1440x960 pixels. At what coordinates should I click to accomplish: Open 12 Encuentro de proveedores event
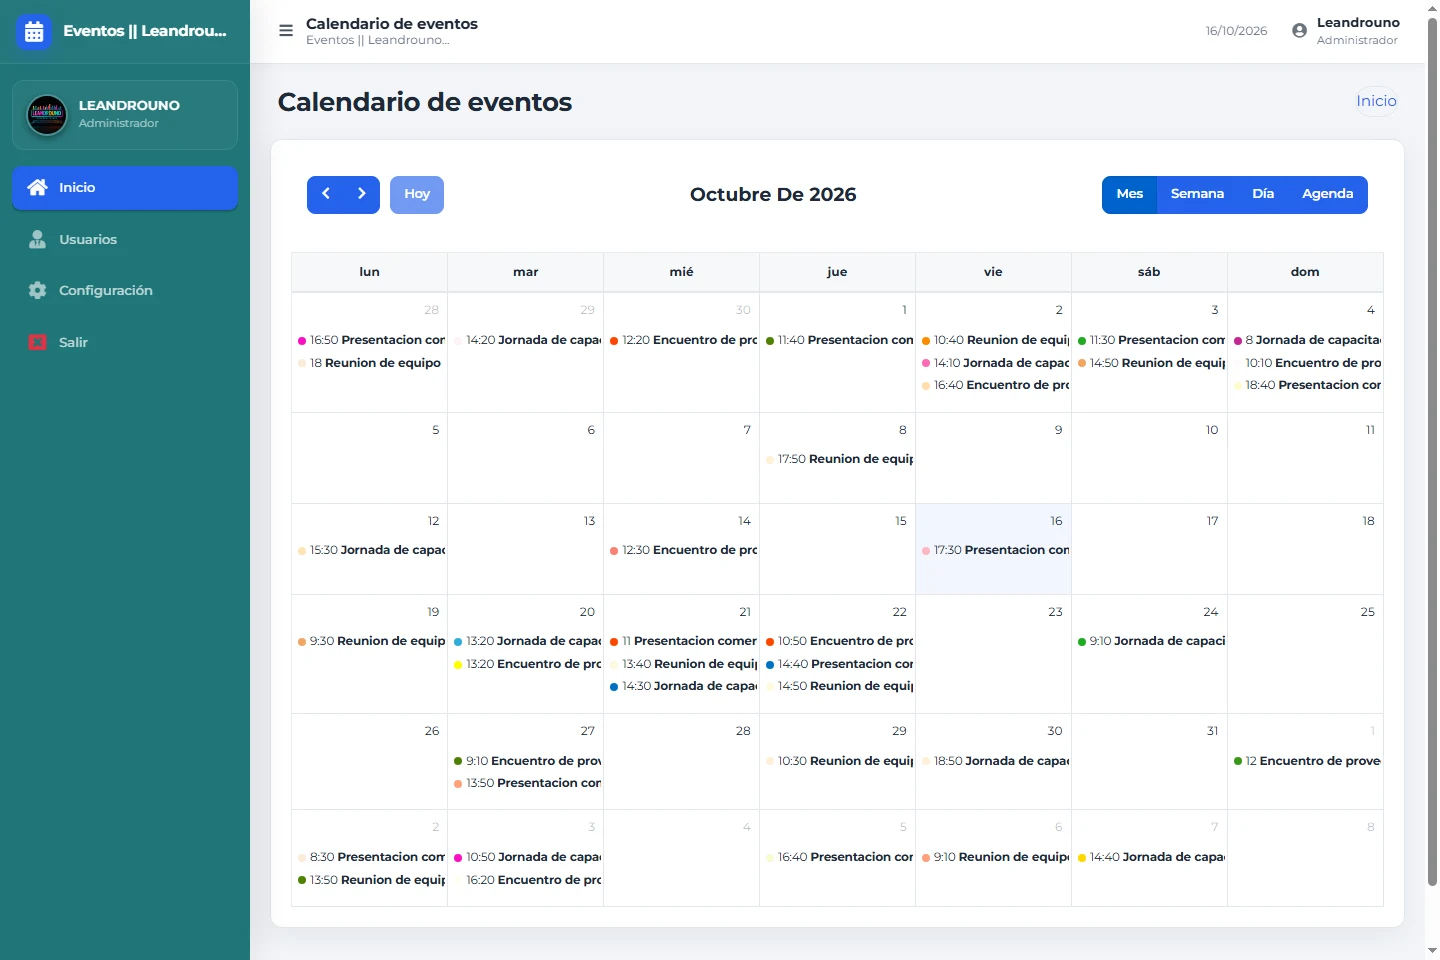pyautogui.click(x=1306, y=761)
